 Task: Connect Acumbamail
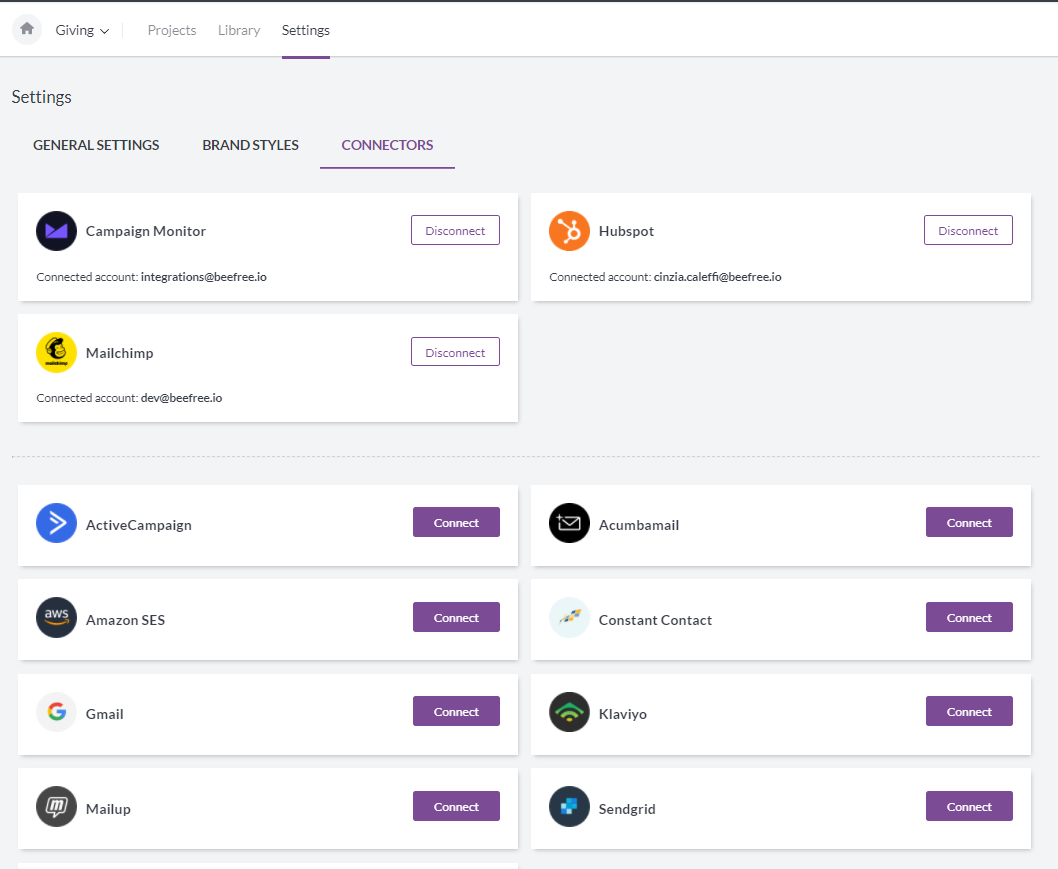click(969, 522)
